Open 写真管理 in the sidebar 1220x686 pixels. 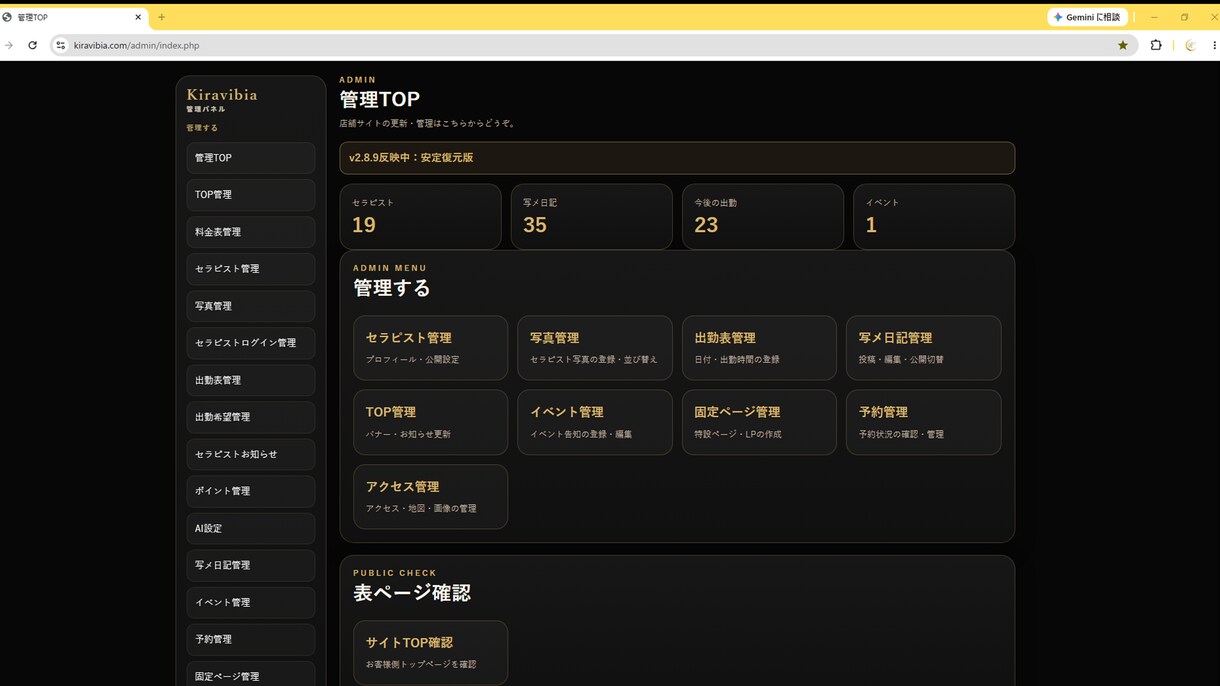(250, 306)
